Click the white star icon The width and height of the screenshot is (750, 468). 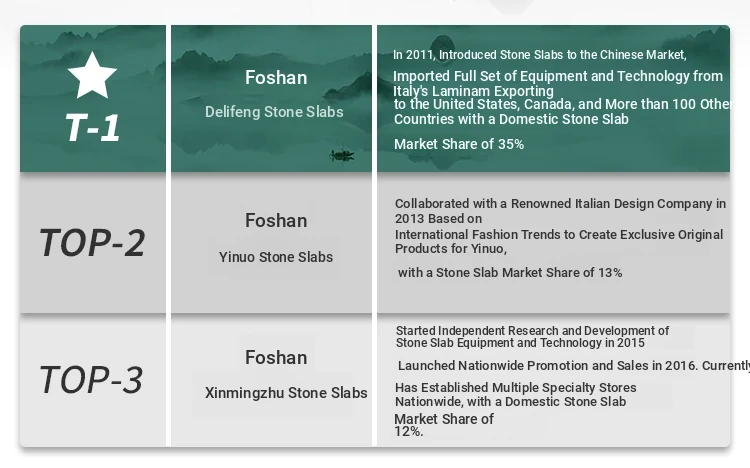[93, 76]
